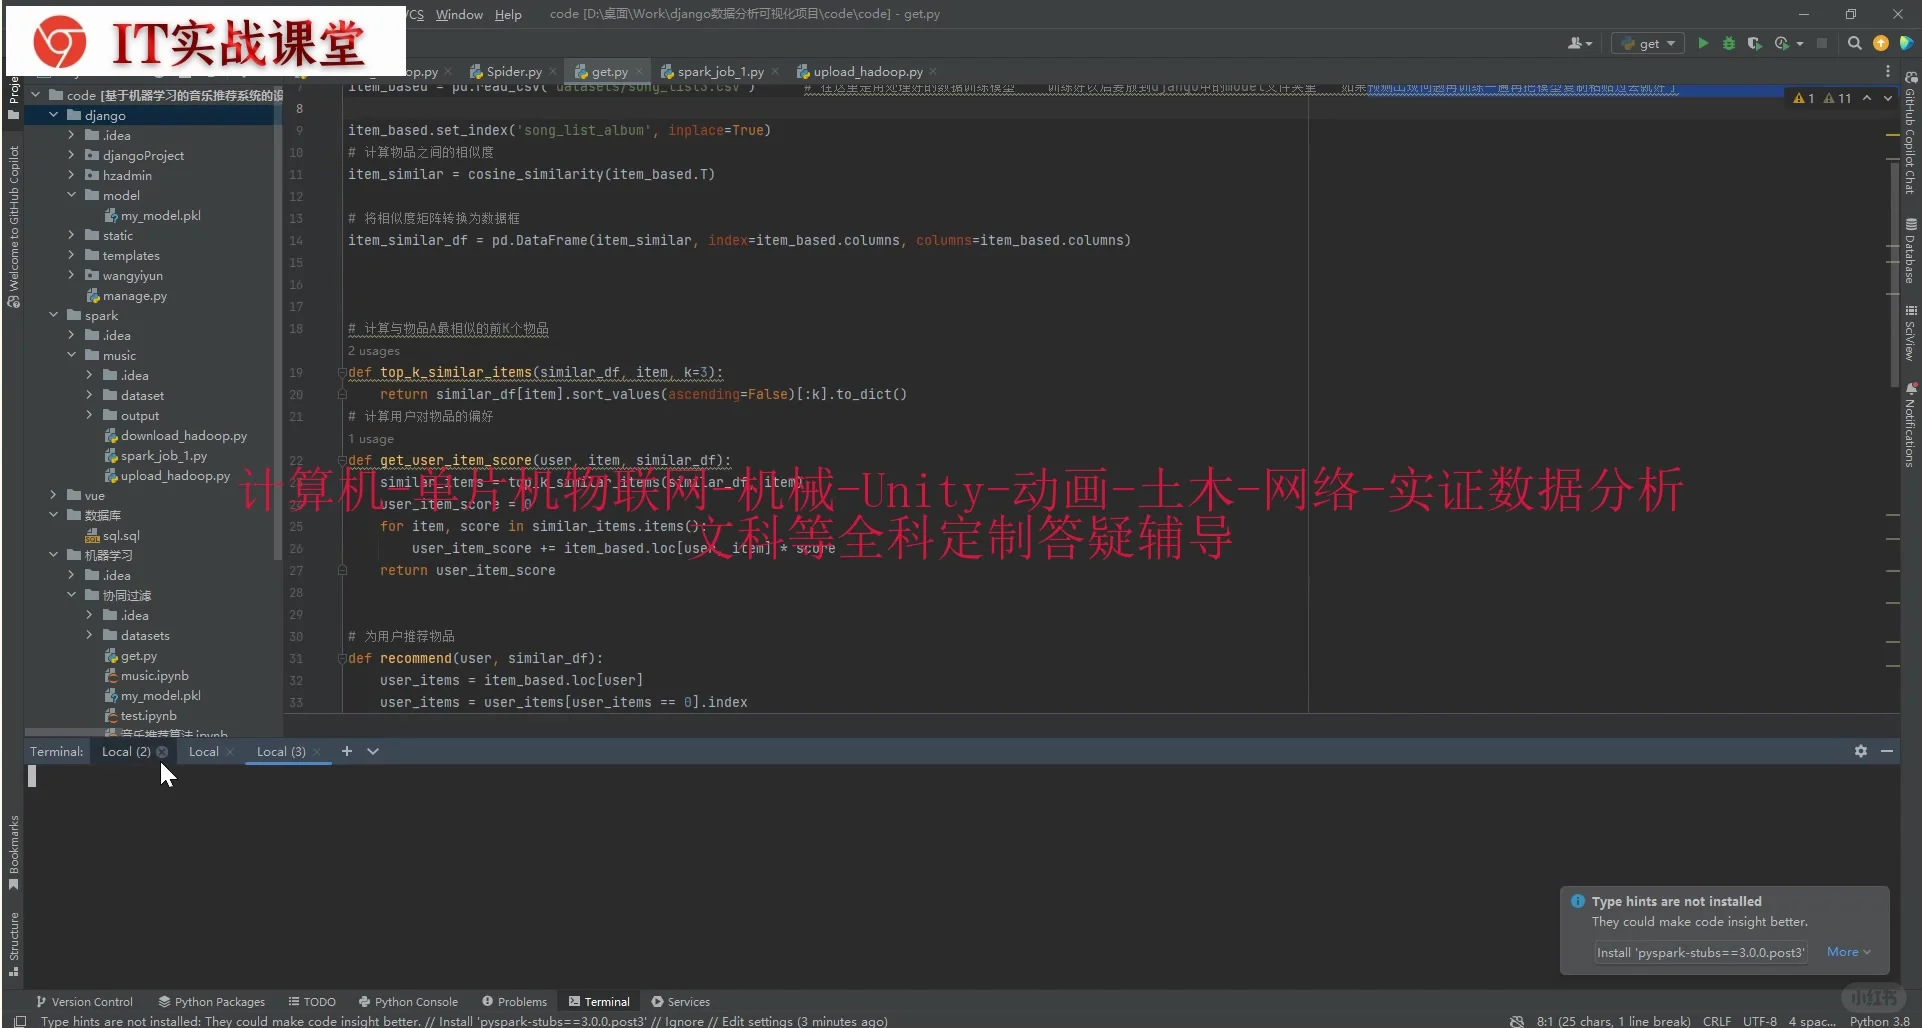Collapse the django folder in project tree
The width and height of the screenshot is (1922, 1028).
pyautogui.click(x=54, y=115)
